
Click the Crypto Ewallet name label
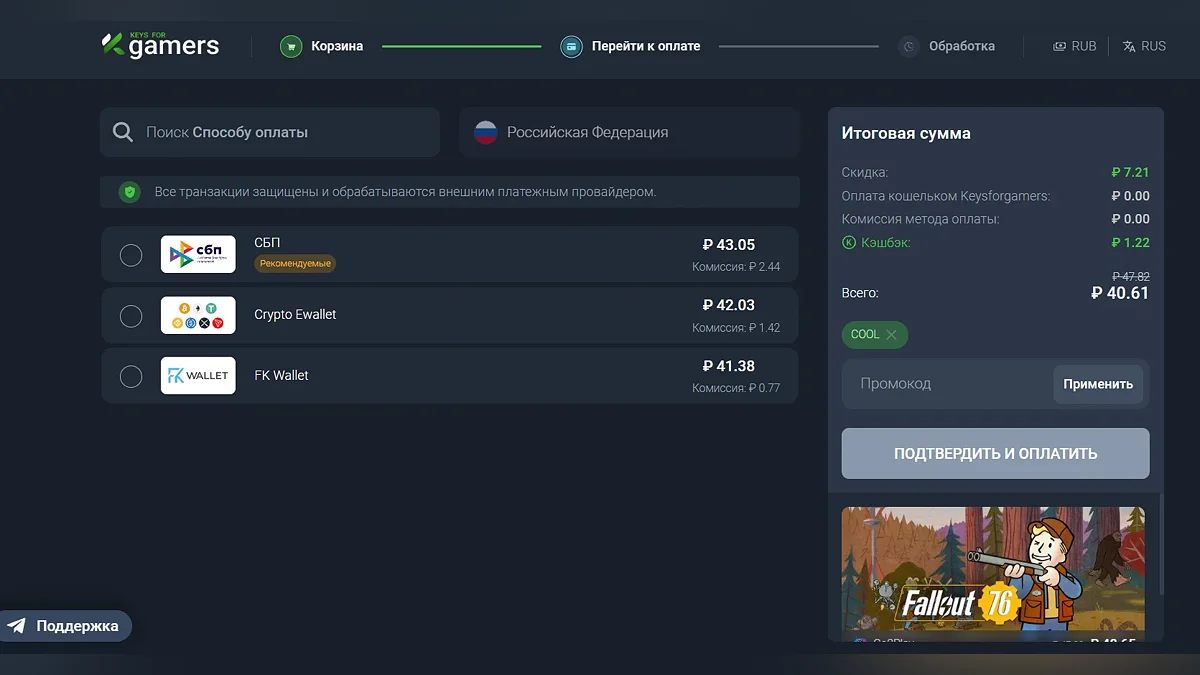click(295, 315)
